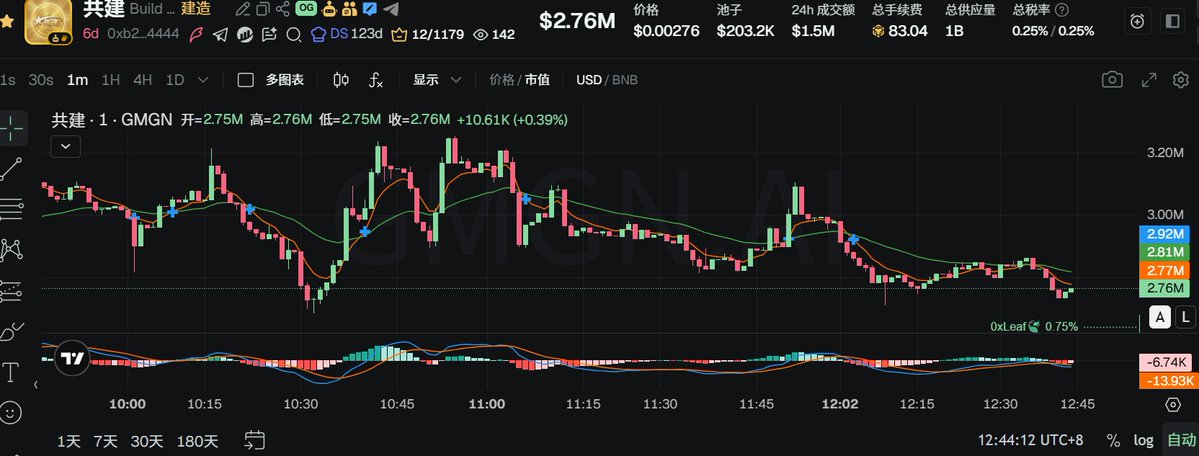Viewport: 1199px width, 456px height.
Task: Click the magnifier search icon
Action: [x=293, y=34]
